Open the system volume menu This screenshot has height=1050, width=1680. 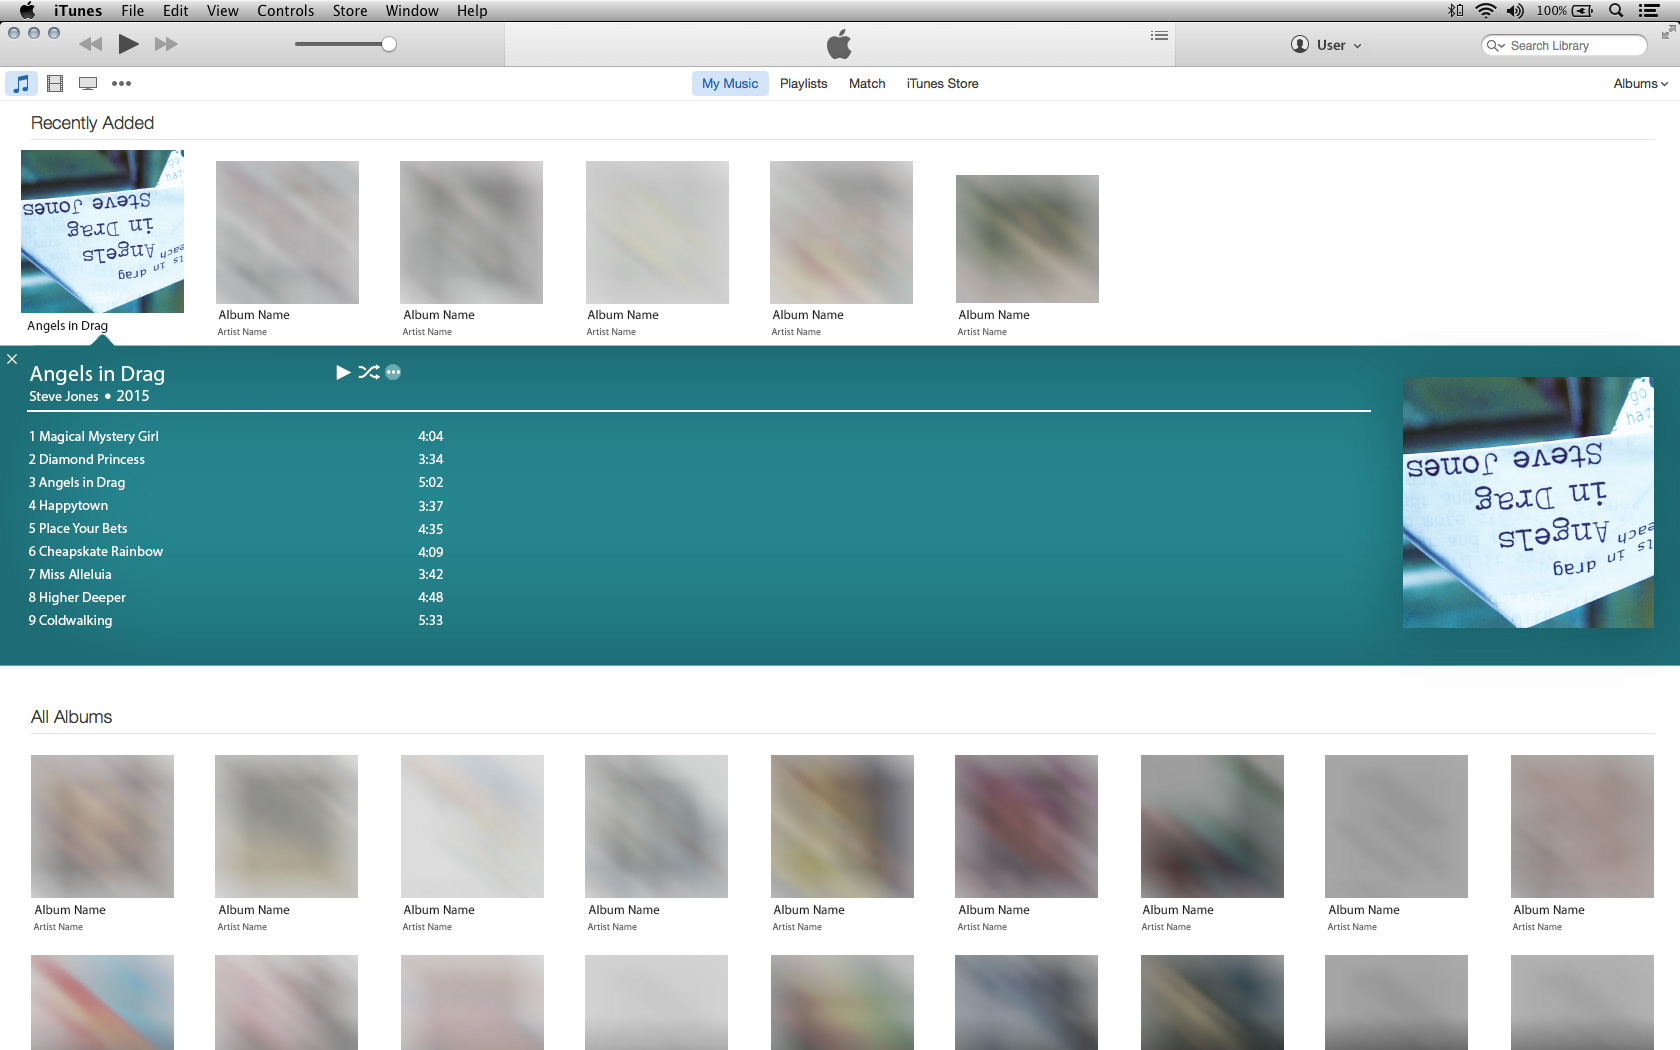point(1515,11)
